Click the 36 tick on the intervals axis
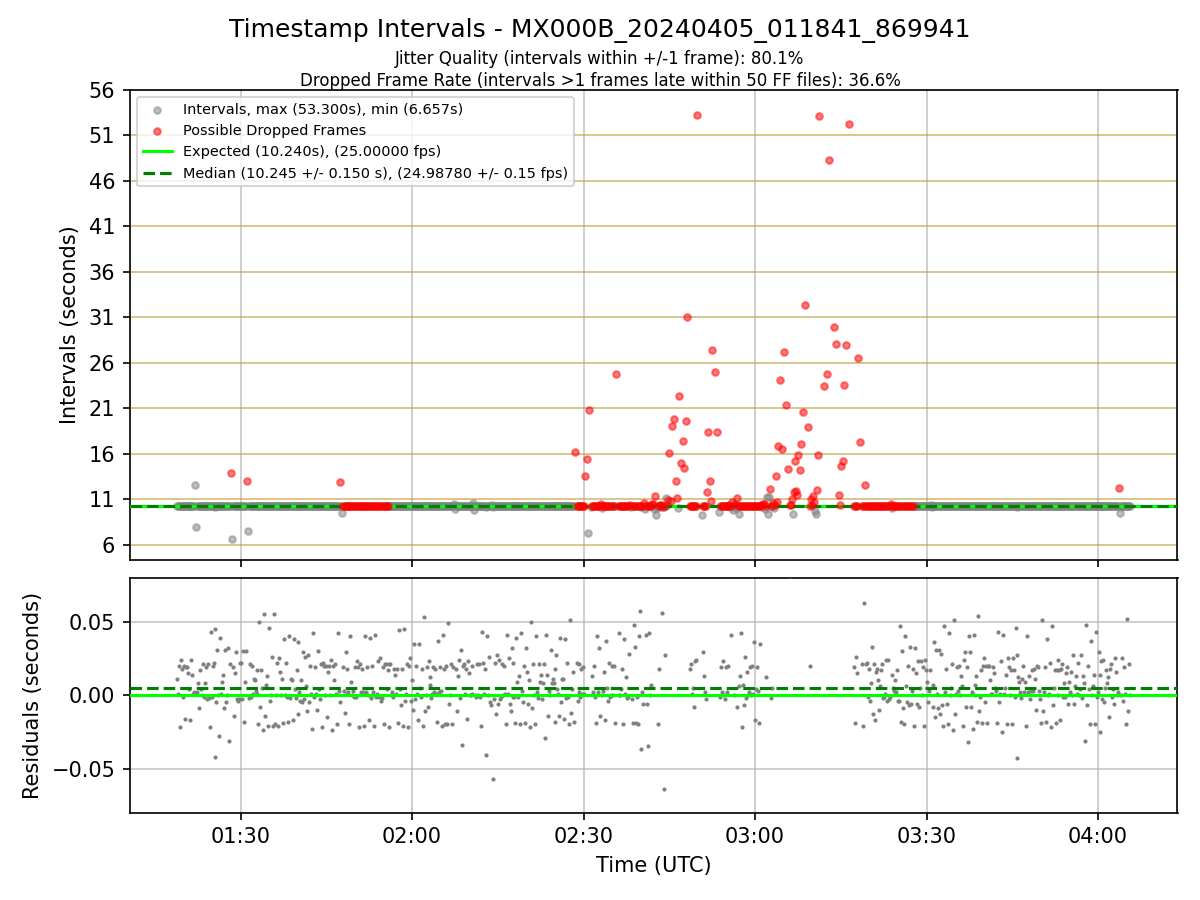The image size is (1200, 900). point(104,272)
